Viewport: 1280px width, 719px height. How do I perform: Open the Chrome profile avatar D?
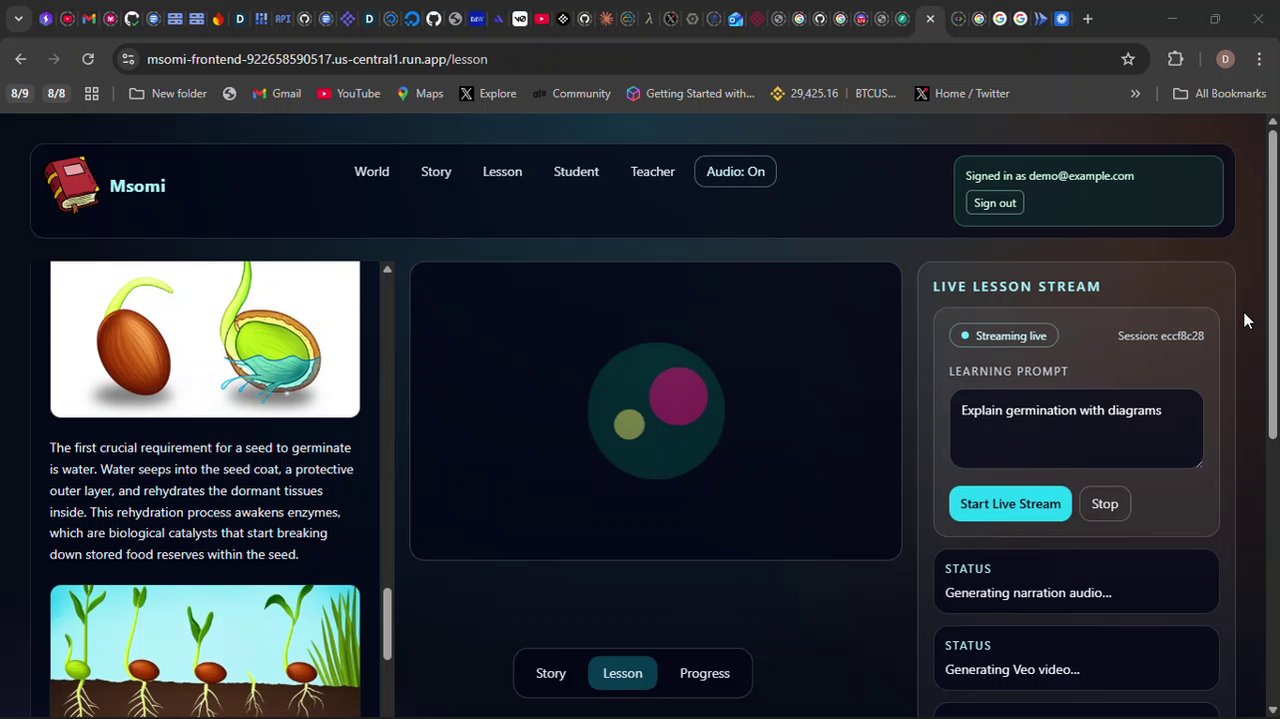coord(1225,59)
